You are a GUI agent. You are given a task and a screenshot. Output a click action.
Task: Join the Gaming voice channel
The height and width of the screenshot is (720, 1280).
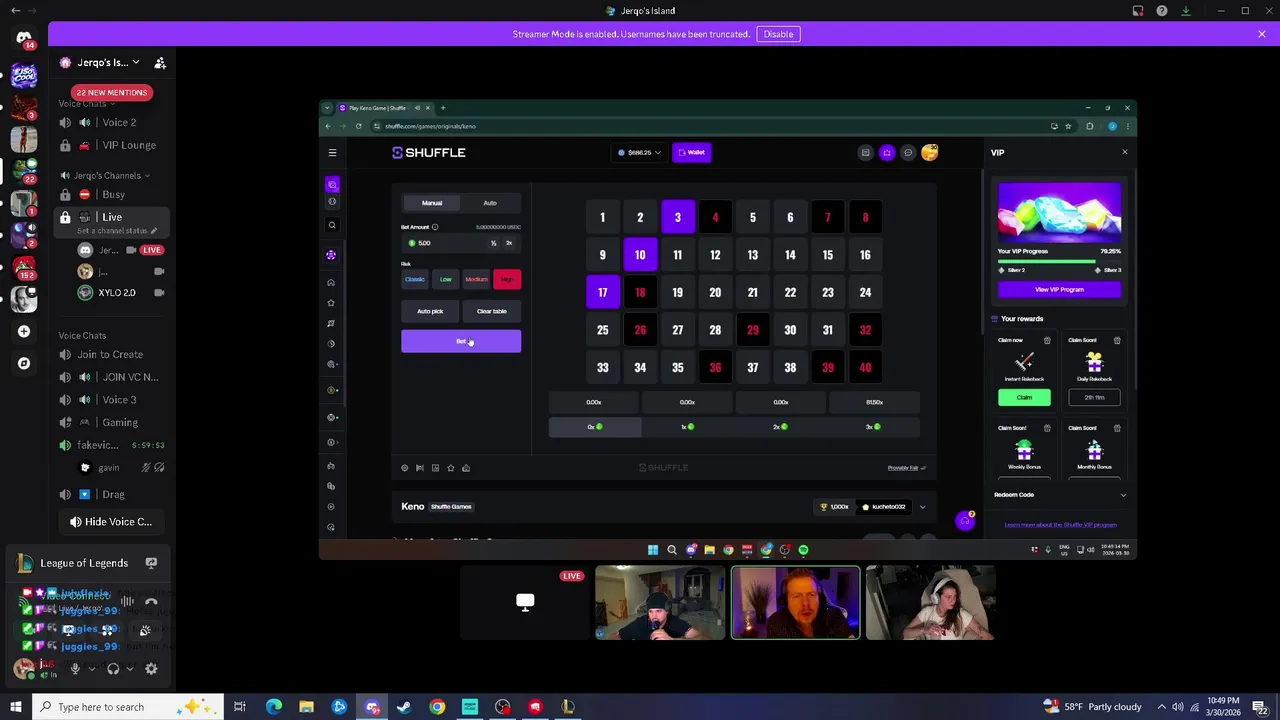point(110,422)
